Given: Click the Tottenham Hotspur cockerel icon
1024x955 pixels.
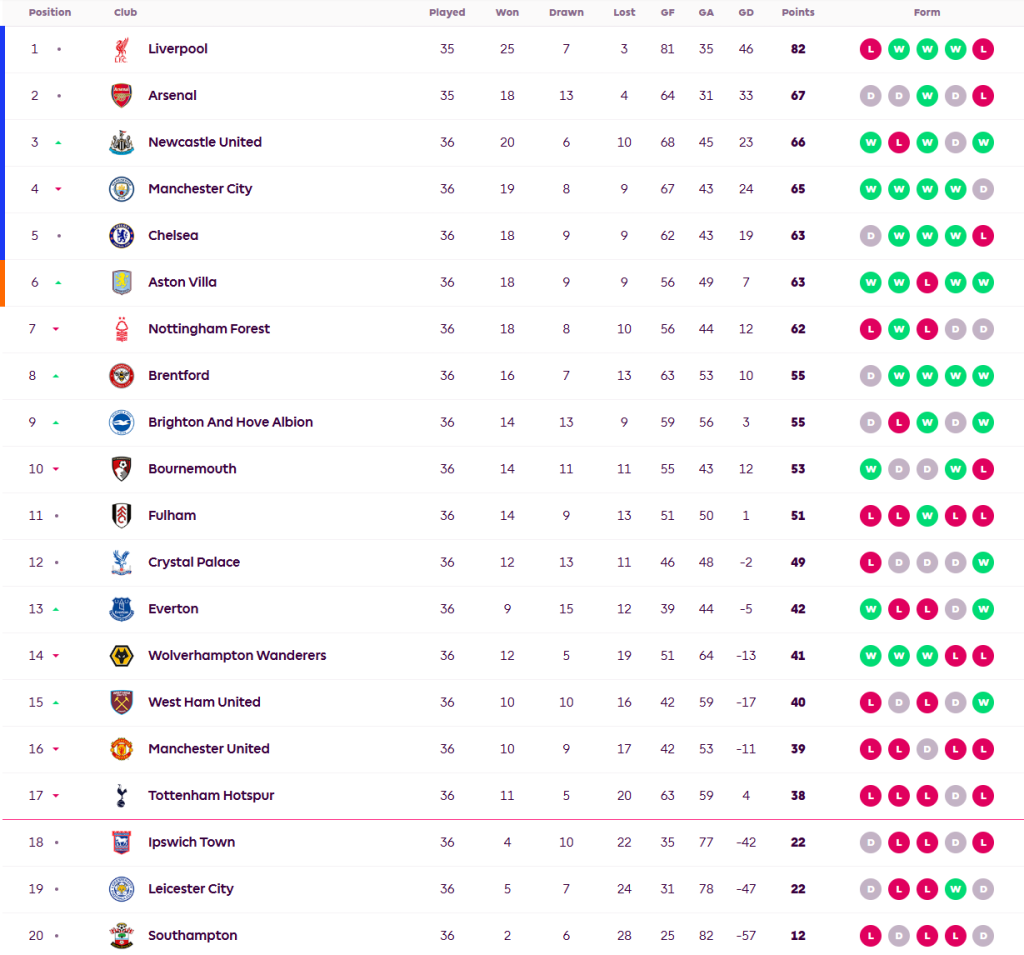Looking at the screenshot, I should coord(121,796).
